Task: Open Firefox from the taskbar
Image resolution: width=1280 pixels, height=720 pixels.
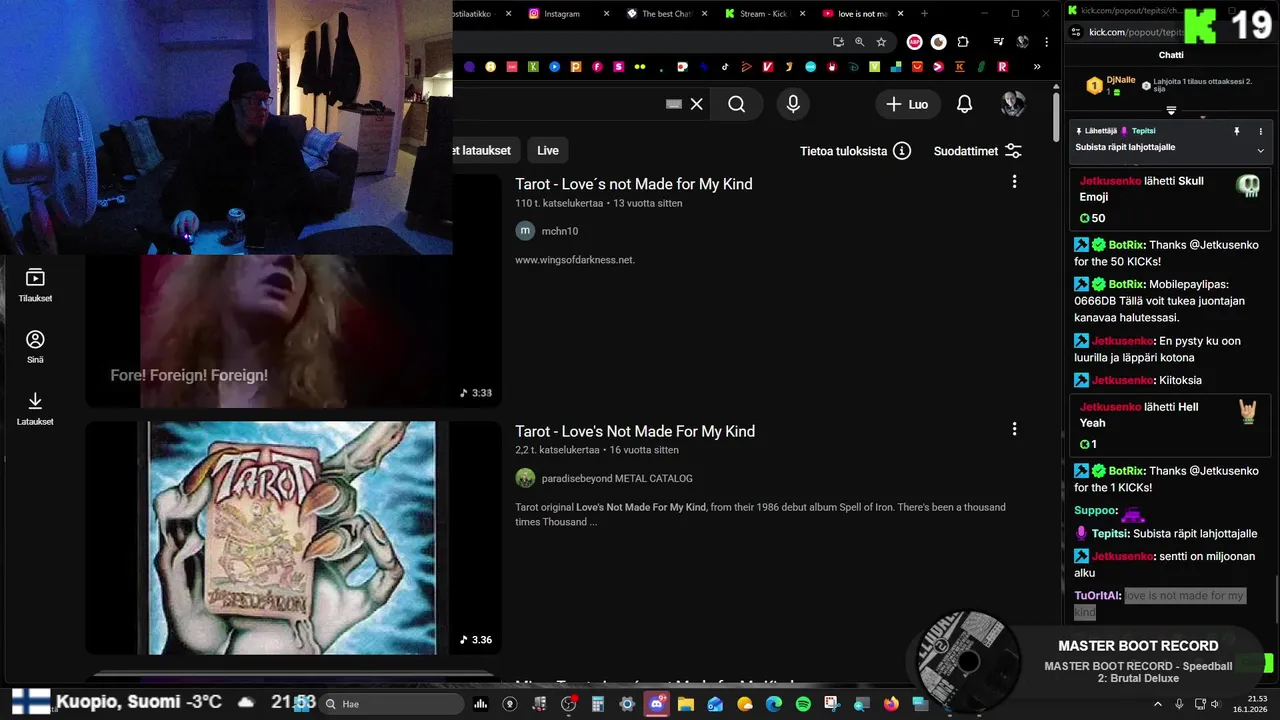Action: click(891, 704)
